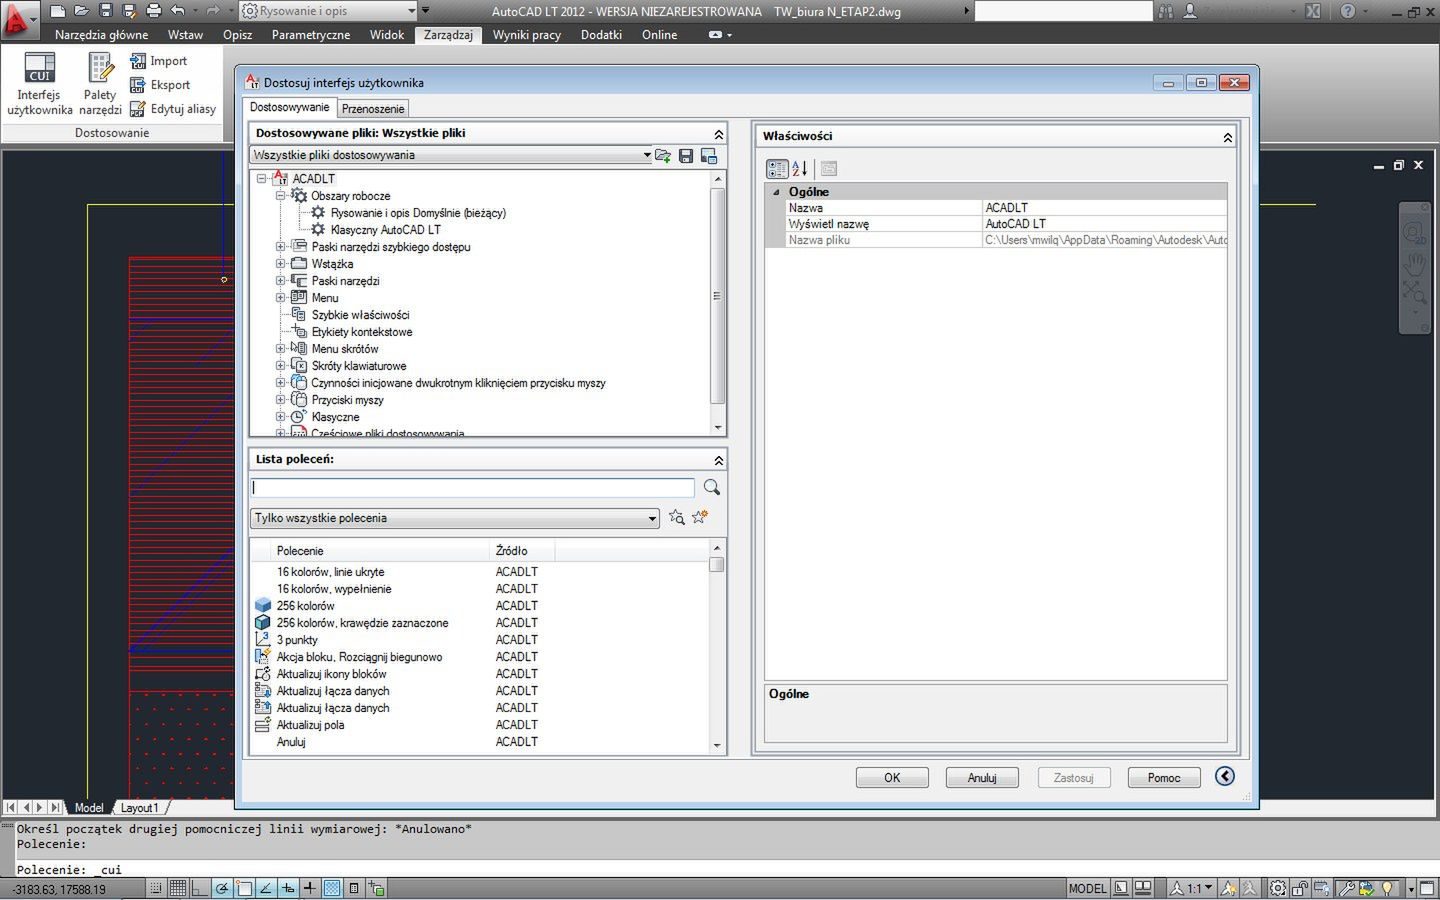Click the Save As icon in the quick access toolbar

point(129,11)
